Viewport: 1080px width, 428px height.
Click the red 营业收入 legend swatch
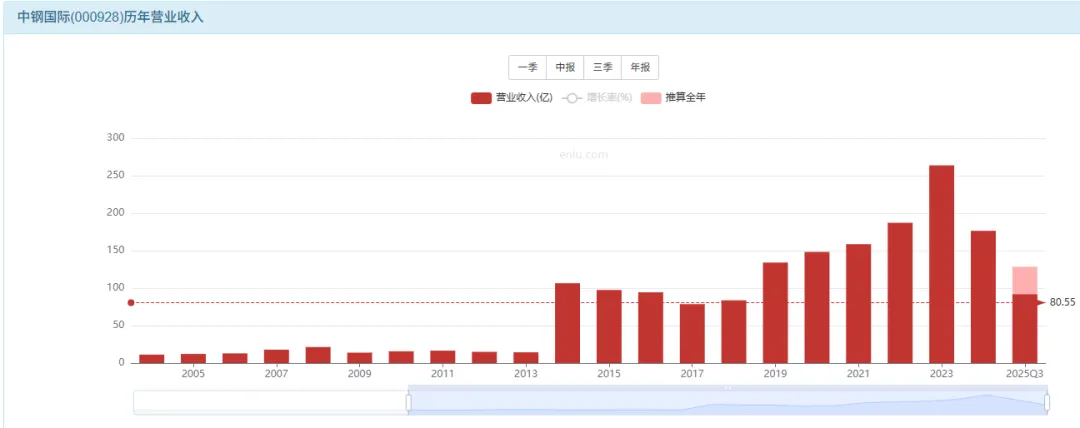(x=481, y=98)
